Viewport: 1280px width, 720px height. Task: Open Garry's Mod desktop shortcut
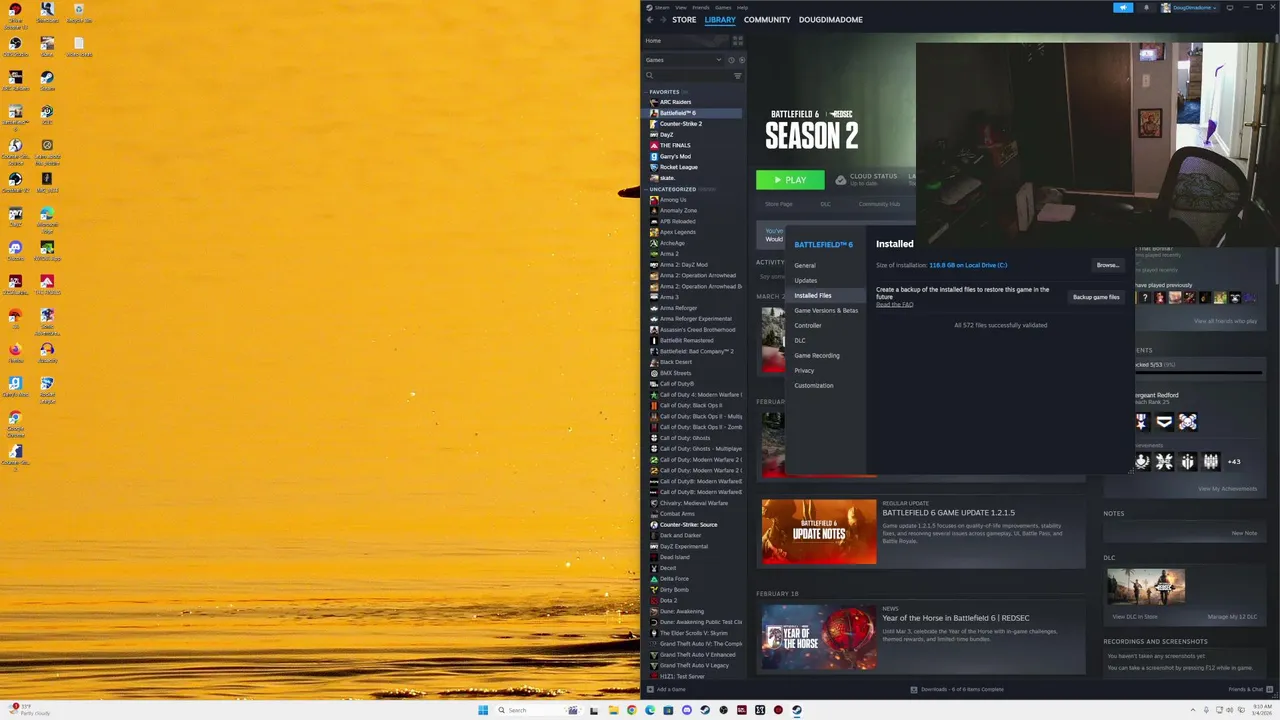(x=15, y=387)
